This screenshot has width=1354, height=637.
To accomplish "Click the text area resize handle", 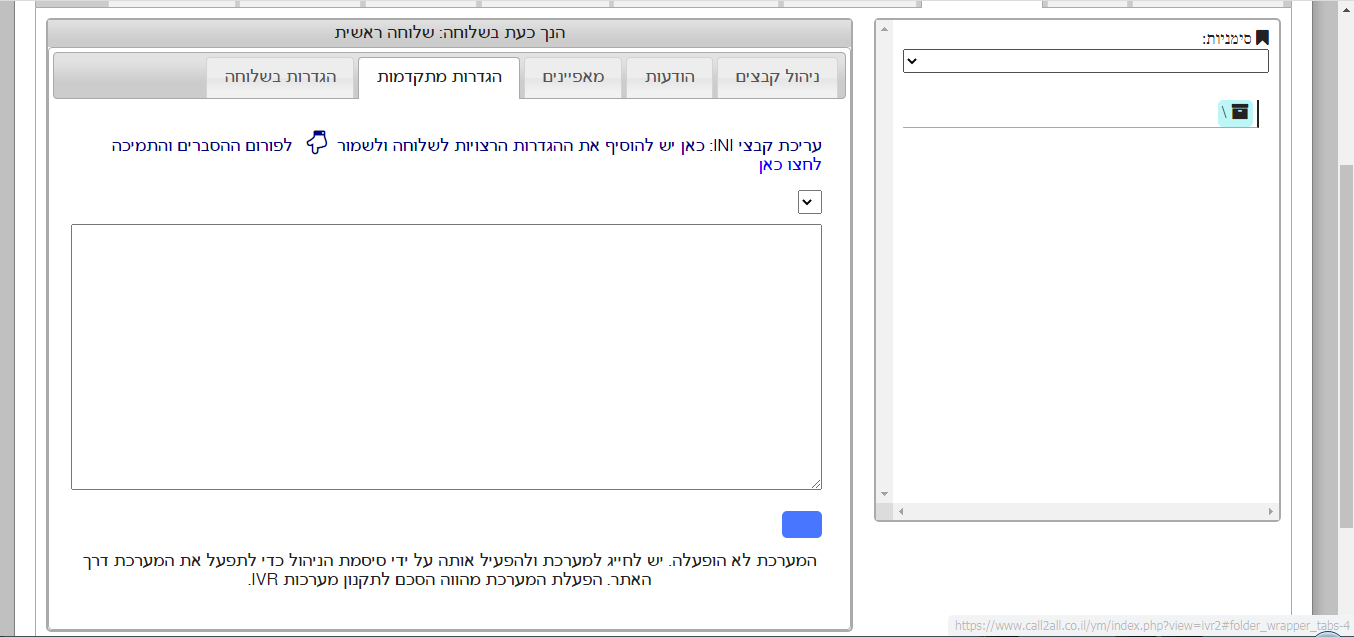I will (x=816, y=484).
